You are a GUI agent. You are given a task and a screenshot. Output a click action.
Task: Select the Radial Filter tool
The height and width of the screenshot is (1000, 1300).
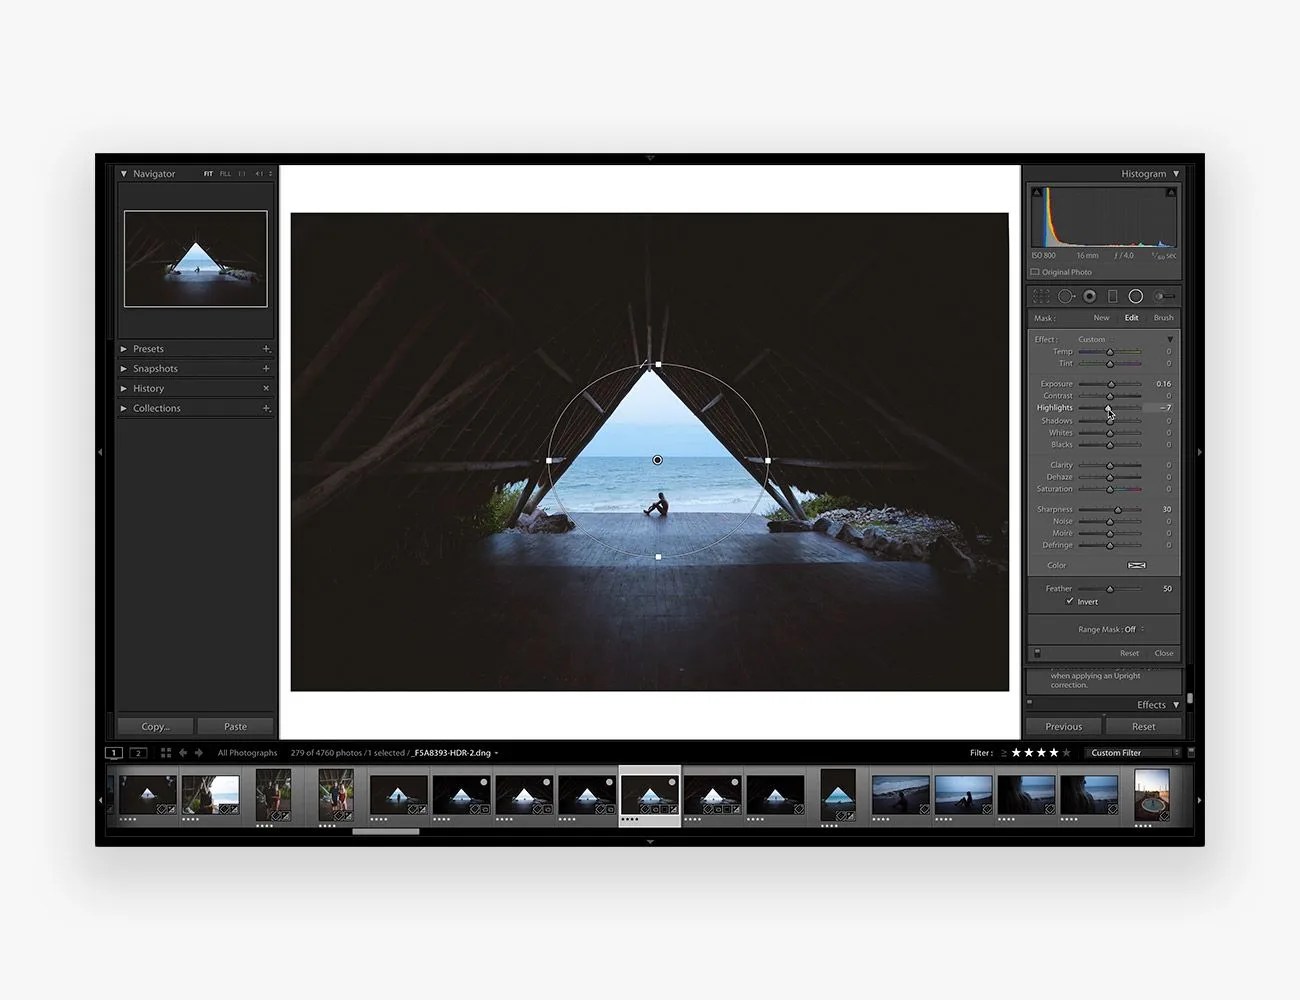1136,296
